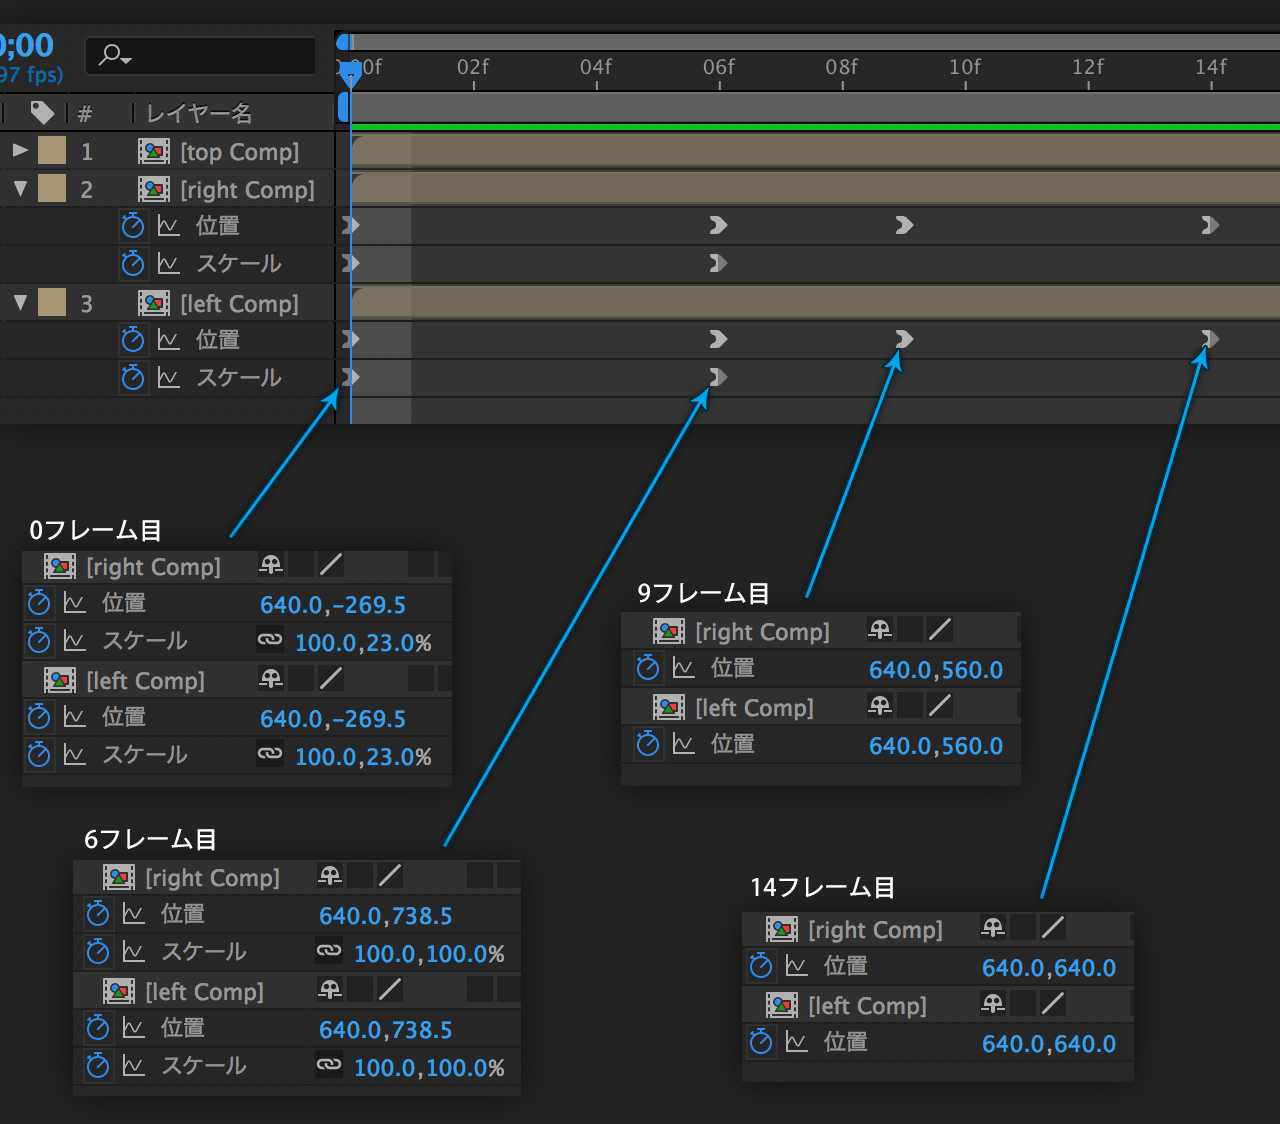
Task: Click the search magnifier icon in timeline
Action: pyautogui.click(x=112, y=56)
